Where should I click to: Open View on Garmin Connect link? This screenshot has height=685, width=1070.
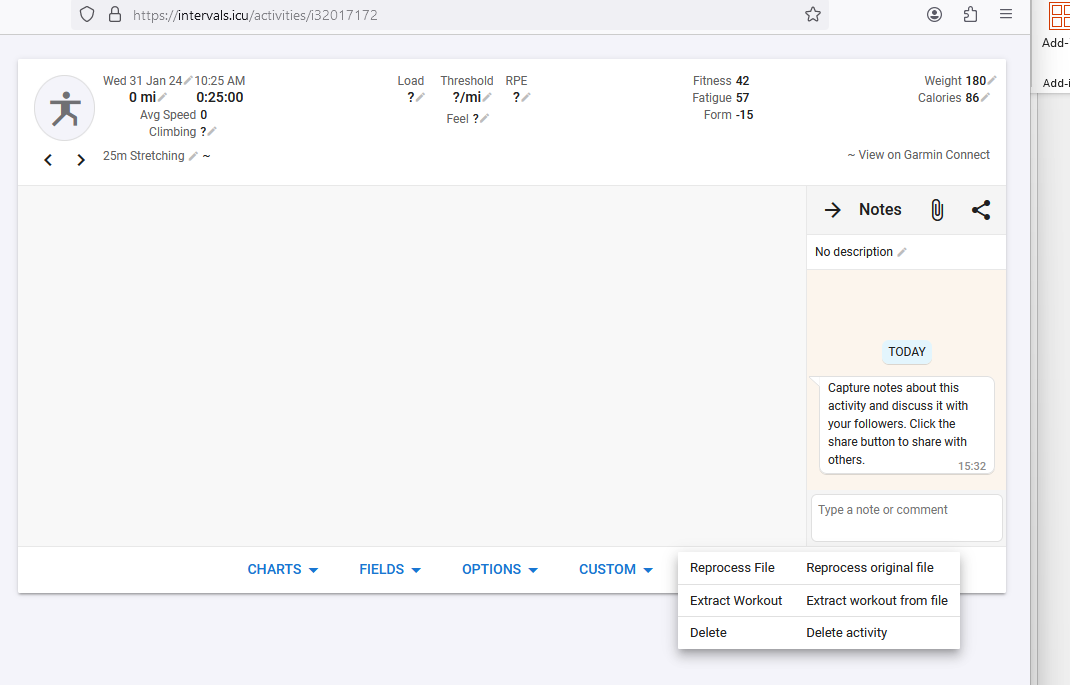pos(924,155)
